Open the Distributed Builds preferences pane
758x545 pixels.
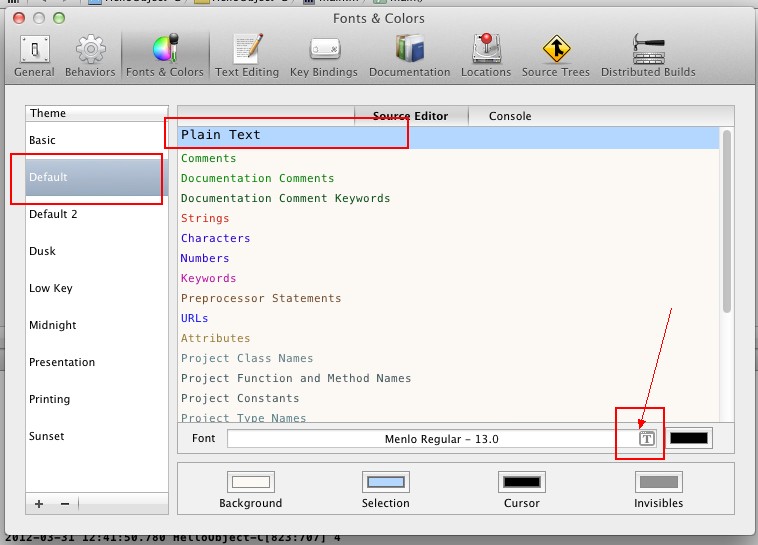pos(648,56)
